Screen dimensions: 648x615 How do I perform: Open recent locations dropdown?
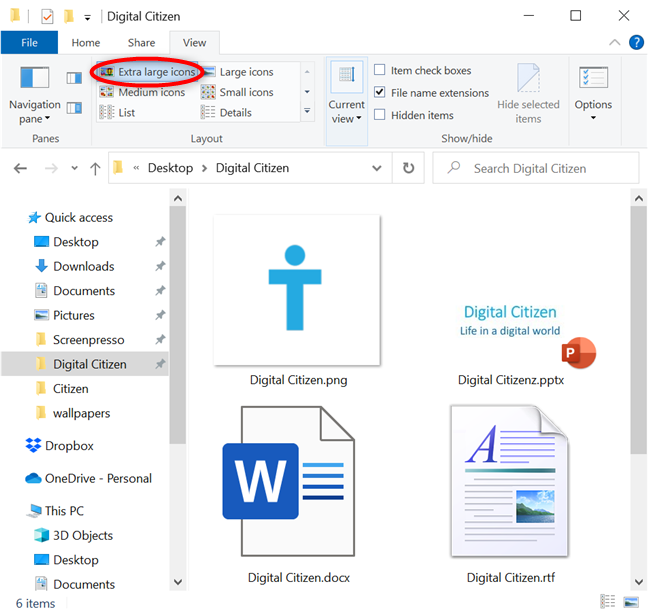[74, 168]
